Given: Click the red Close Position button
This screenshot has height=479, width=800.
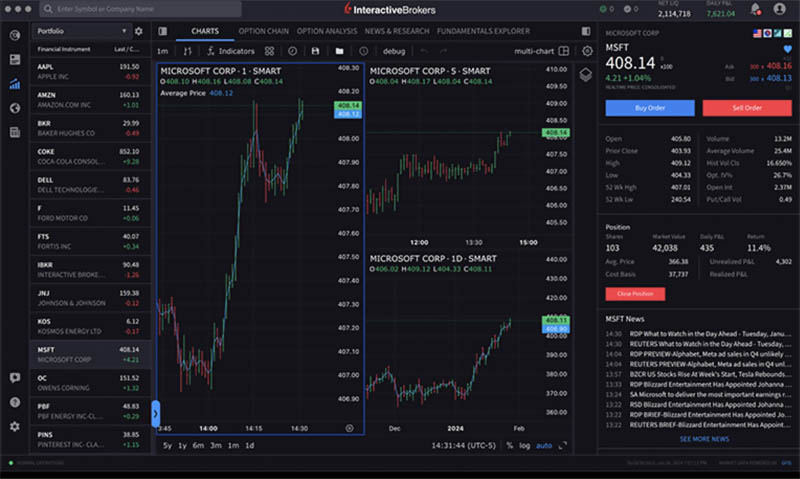Looking at the screenshot, I should click(x=635, y=294).
